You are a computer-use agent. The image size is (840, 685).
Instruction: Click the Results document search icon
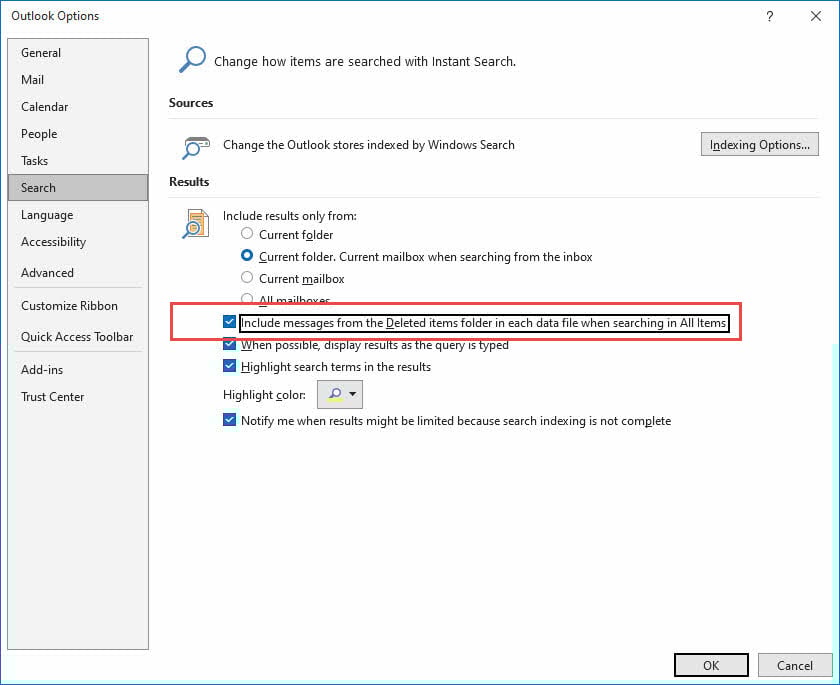coord(196,223)
